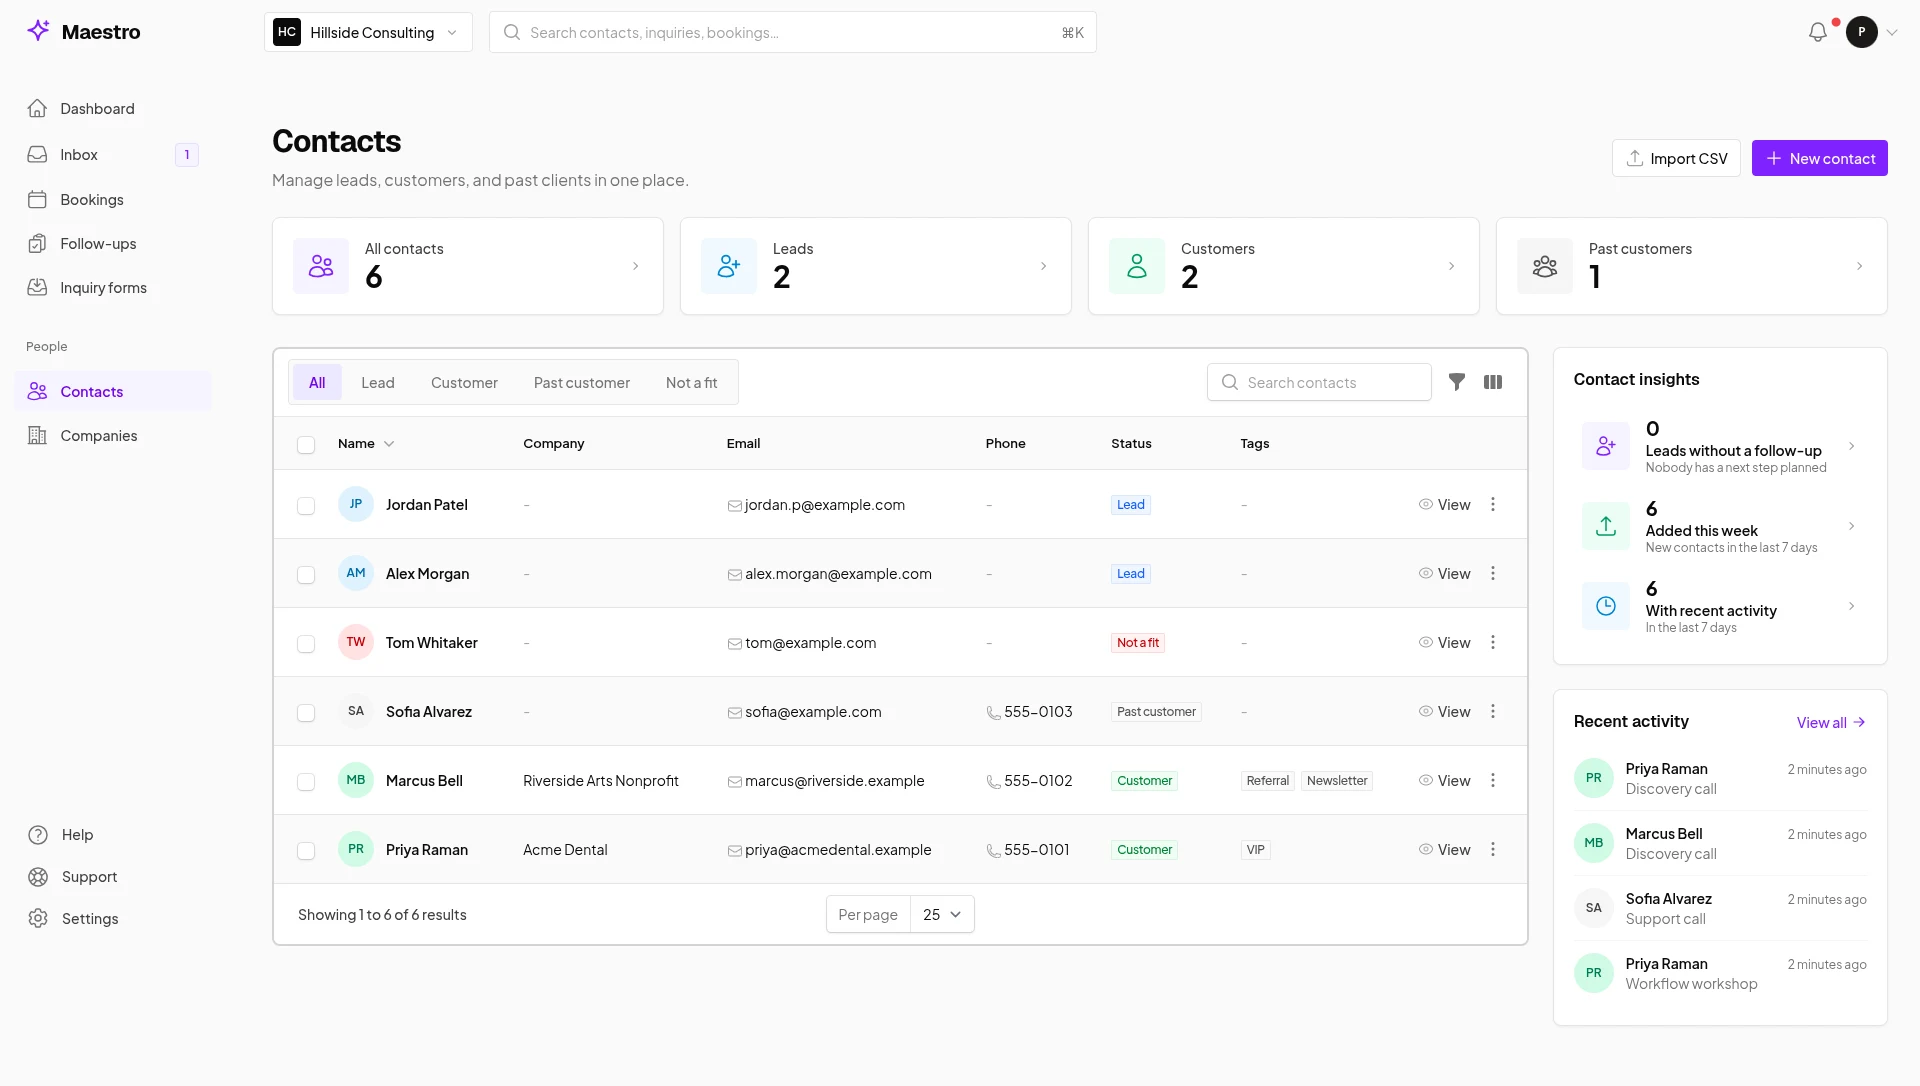Open the column layout icon
Image resolution: width=1920 pixels, height=1086 pixels.
coord(1493,382)
